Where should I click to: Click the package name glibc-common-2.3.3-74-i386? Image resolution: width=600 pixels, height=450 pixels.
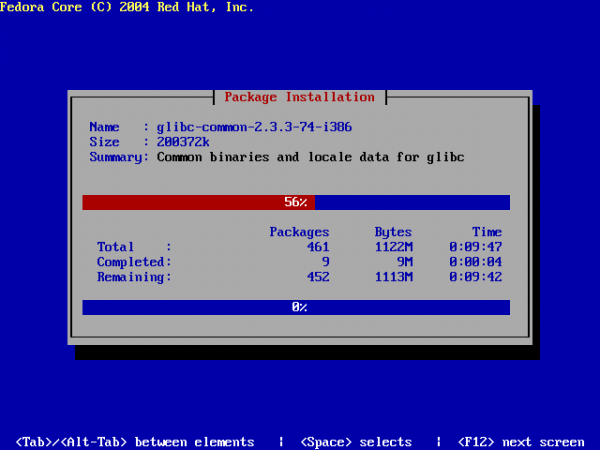254,127
